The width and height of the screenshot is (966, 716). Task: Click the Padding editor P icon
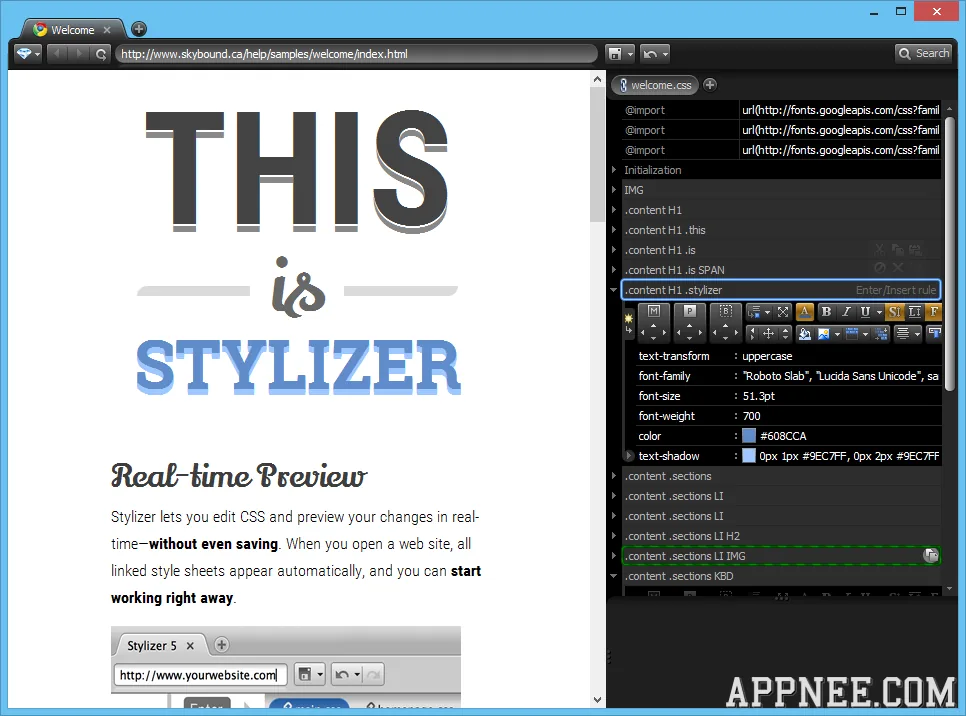click(689, 311)
